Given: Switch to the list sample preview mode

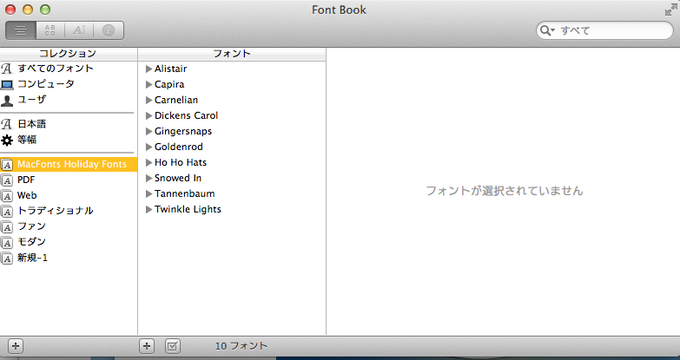Looking at the screenshot, I should (21, 30).
